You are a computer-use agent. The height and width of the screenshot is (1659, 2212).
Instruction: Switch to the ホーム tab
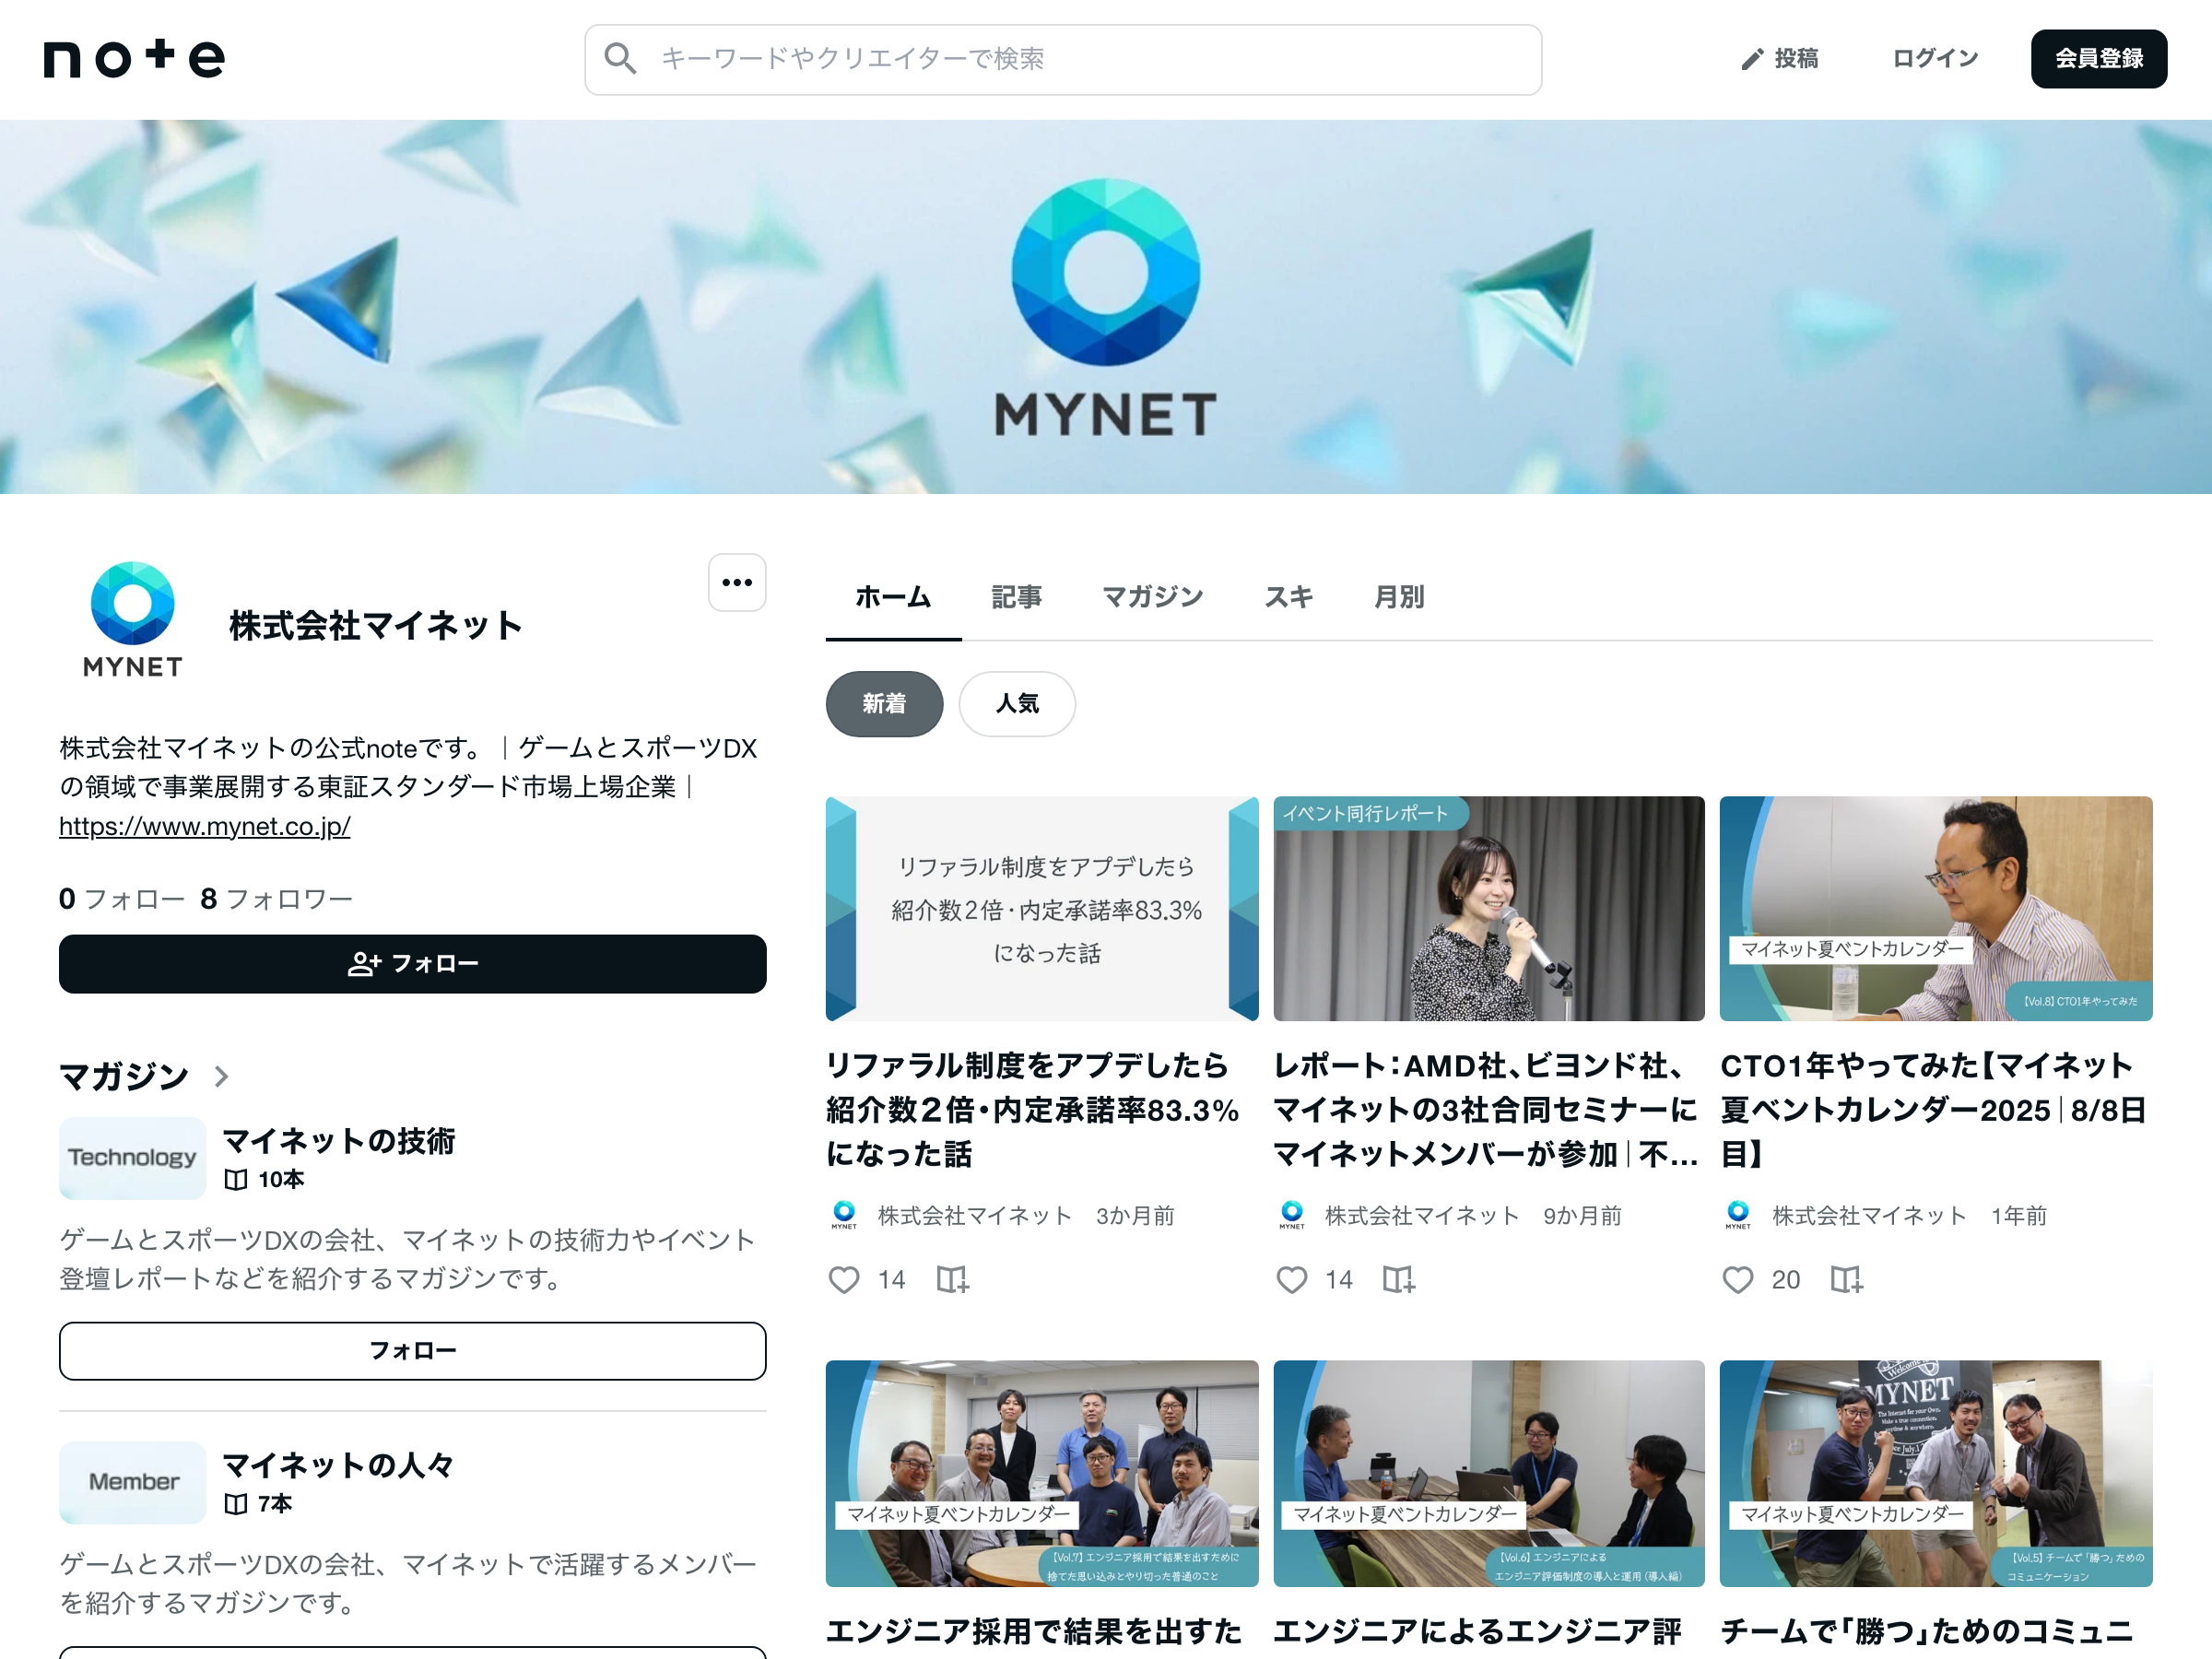coord(893,597)
